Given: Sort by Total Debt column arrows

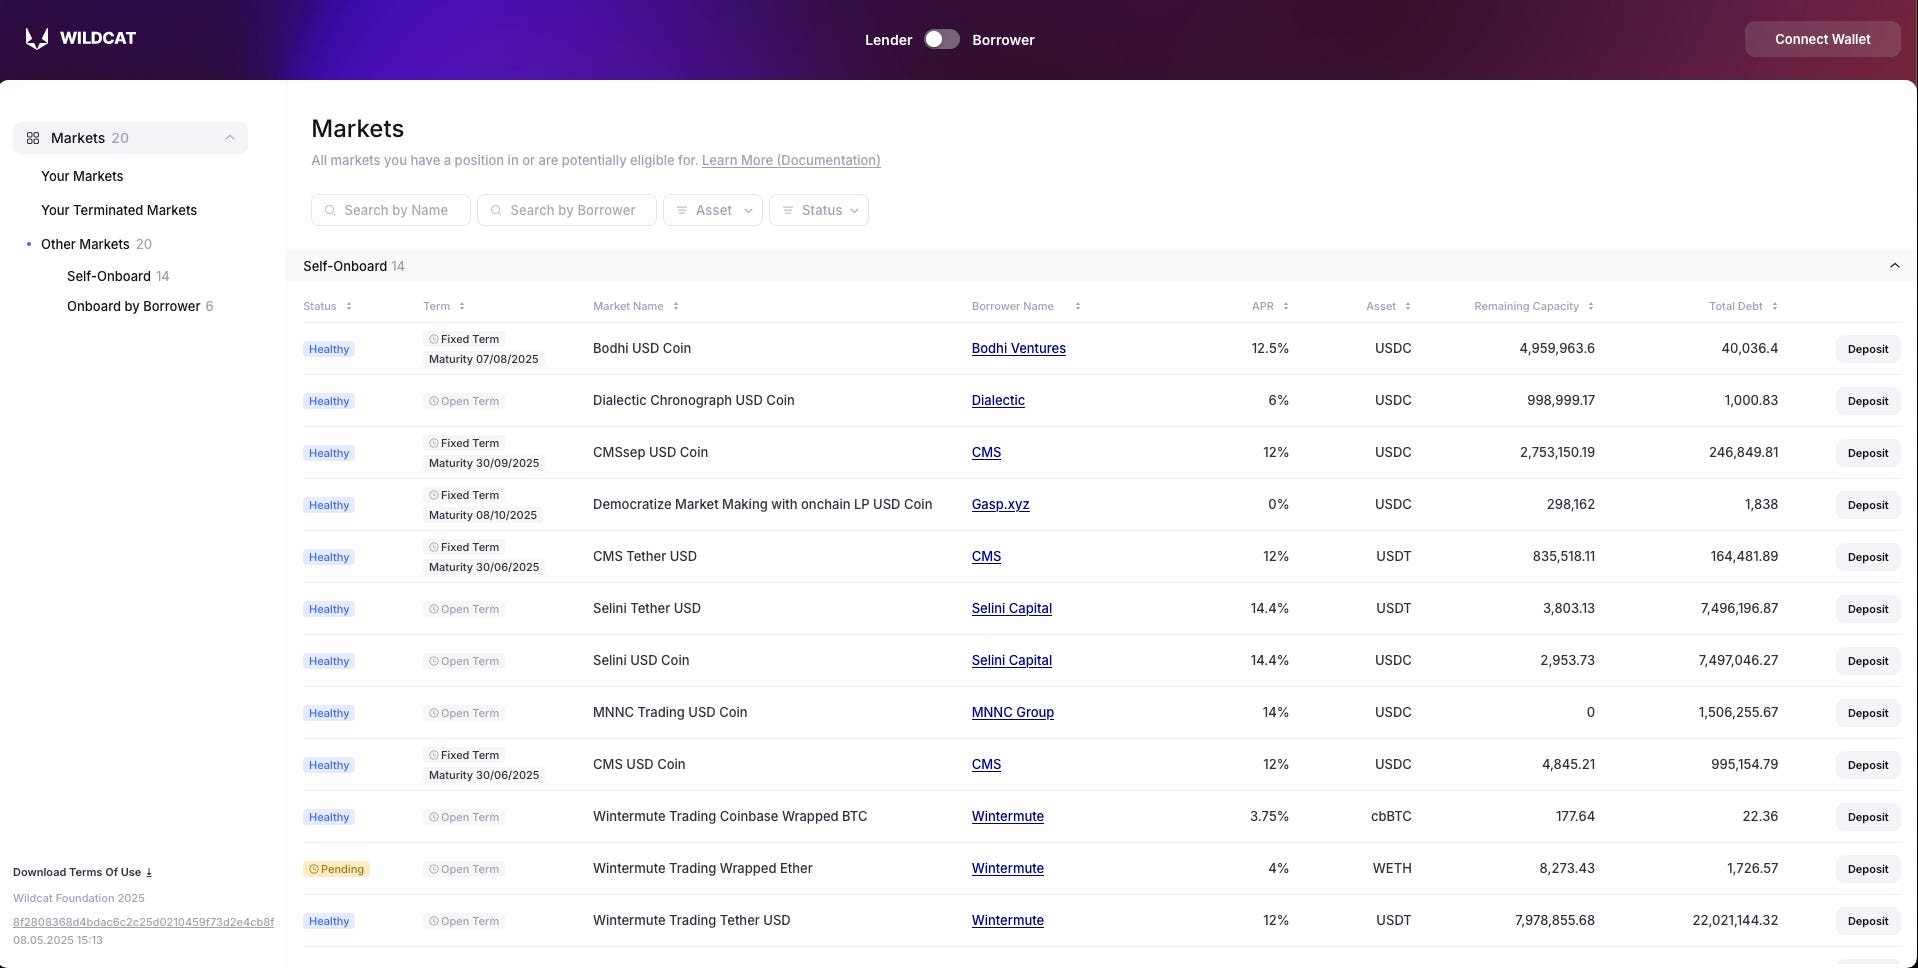Looking at the screenshot, I should pyautogui.click(x=1775, y=306).
